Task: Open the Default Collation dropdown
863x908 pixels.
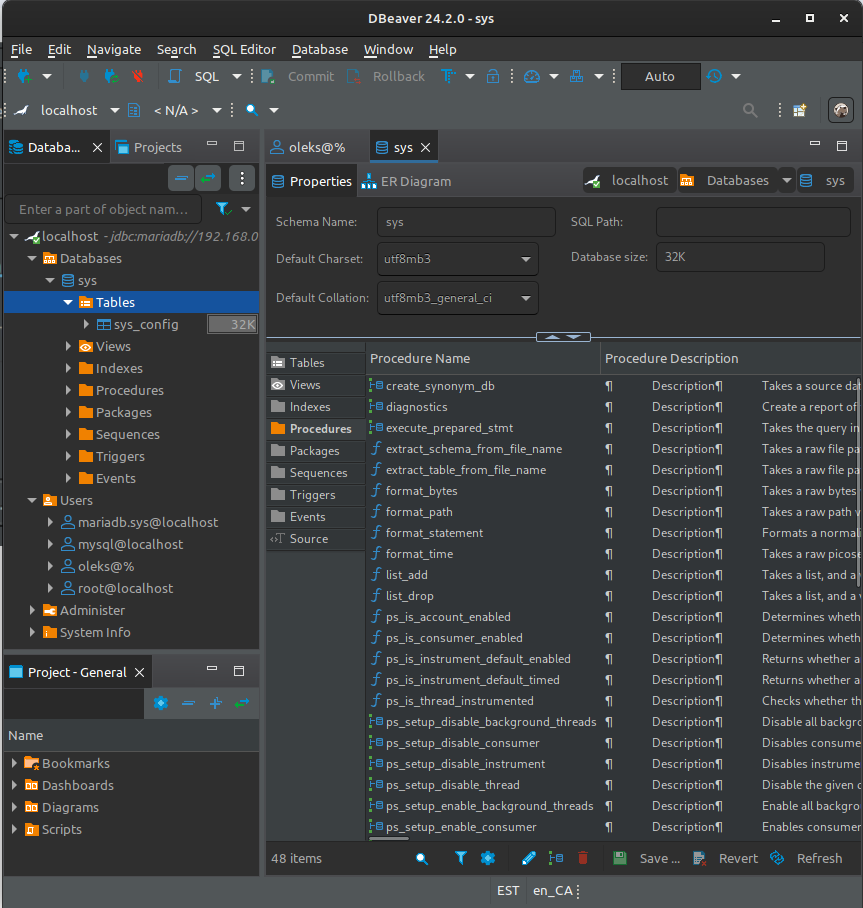Action: tap(458, 298)
